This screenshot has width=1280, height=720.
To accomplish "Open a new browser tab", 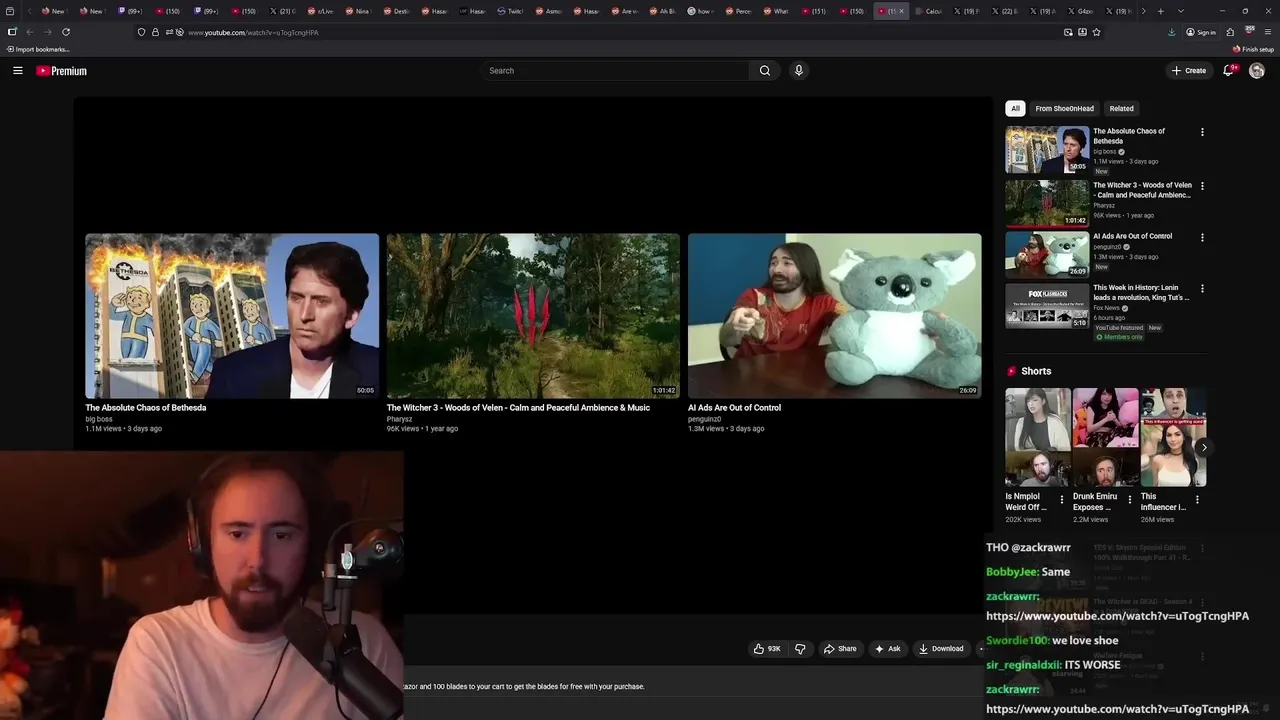I will tap(1160, 11).
